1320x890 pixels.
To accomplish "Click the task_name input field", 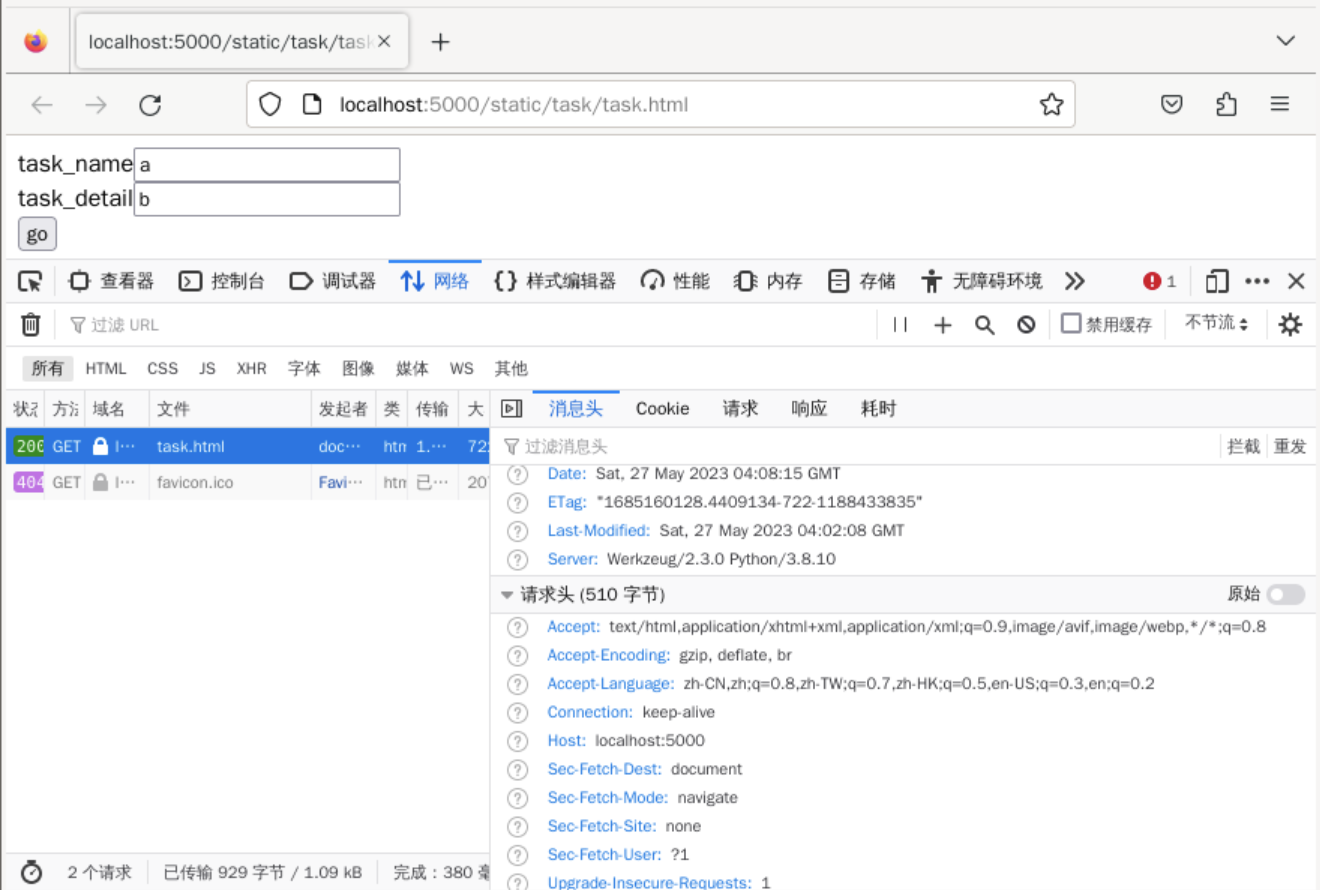I will (x=267, y=164).
